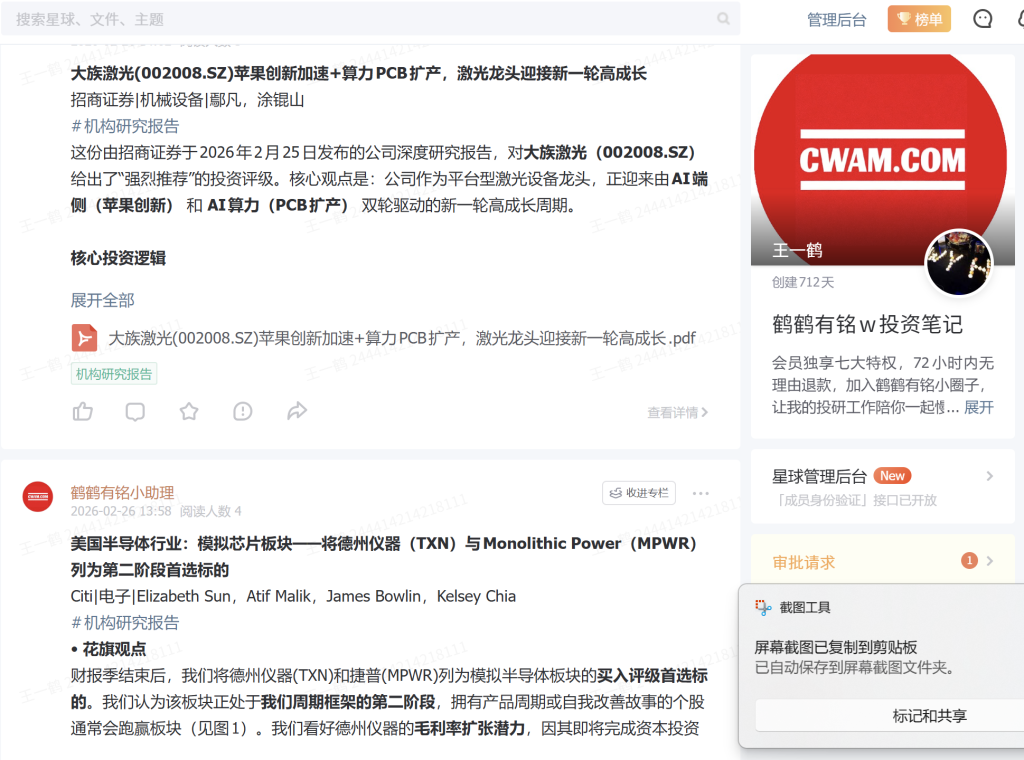Comment on the 大族激光 post

(x=135, y=411)
